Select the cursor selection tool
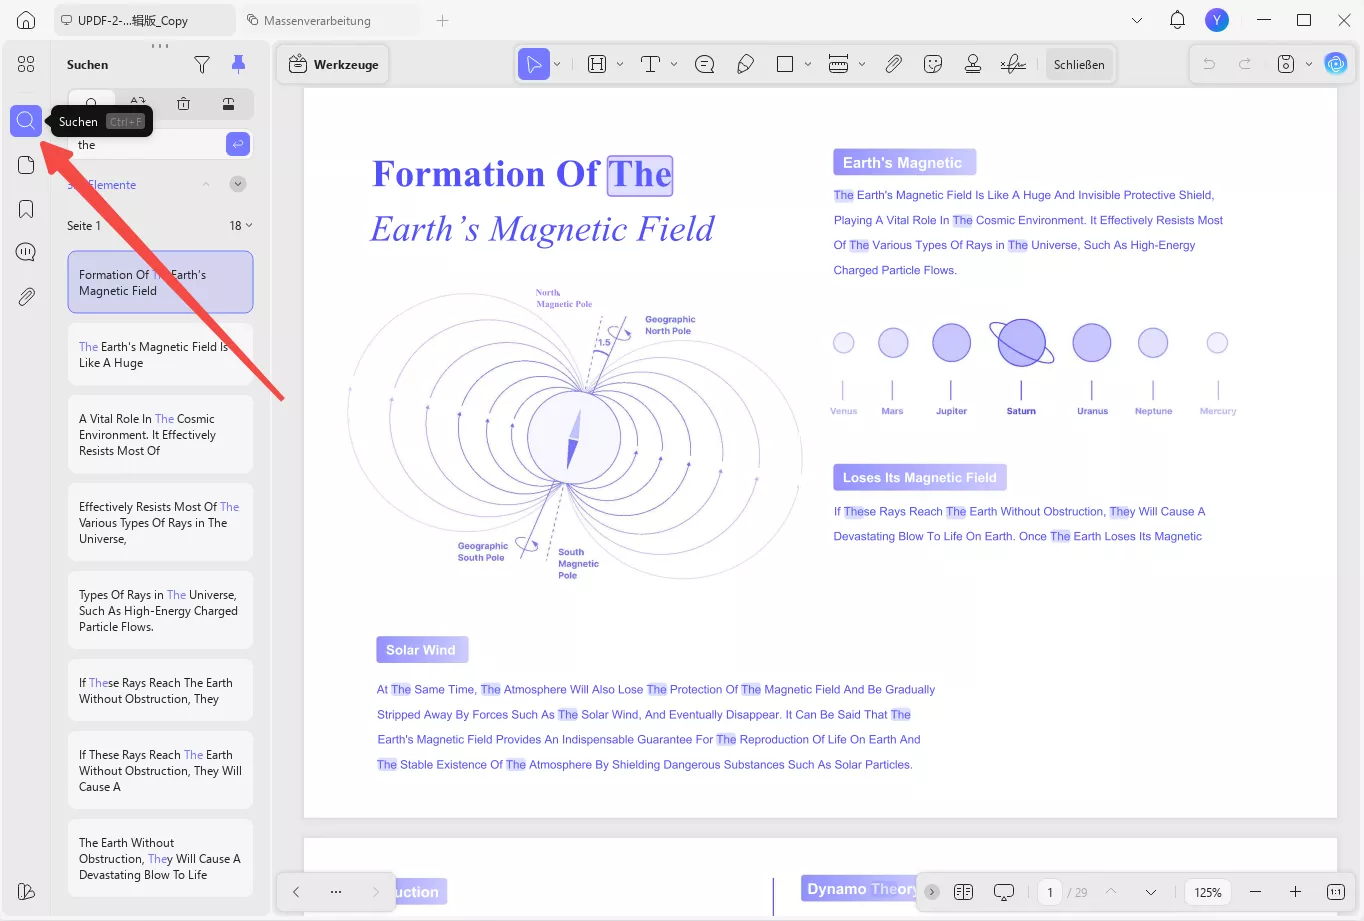1364x921 pixels. [x=534, y=64]
